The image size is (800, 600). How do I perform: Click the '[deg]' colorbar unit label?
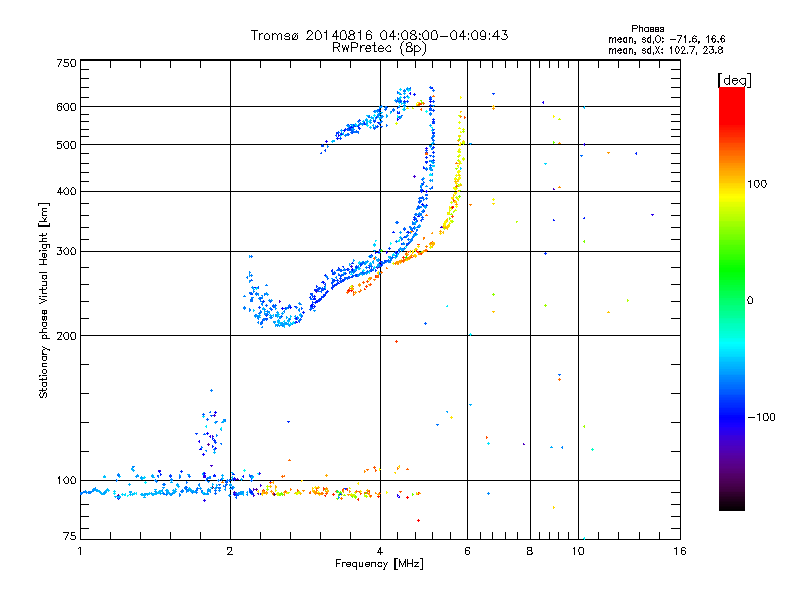(x=734, y=80)
